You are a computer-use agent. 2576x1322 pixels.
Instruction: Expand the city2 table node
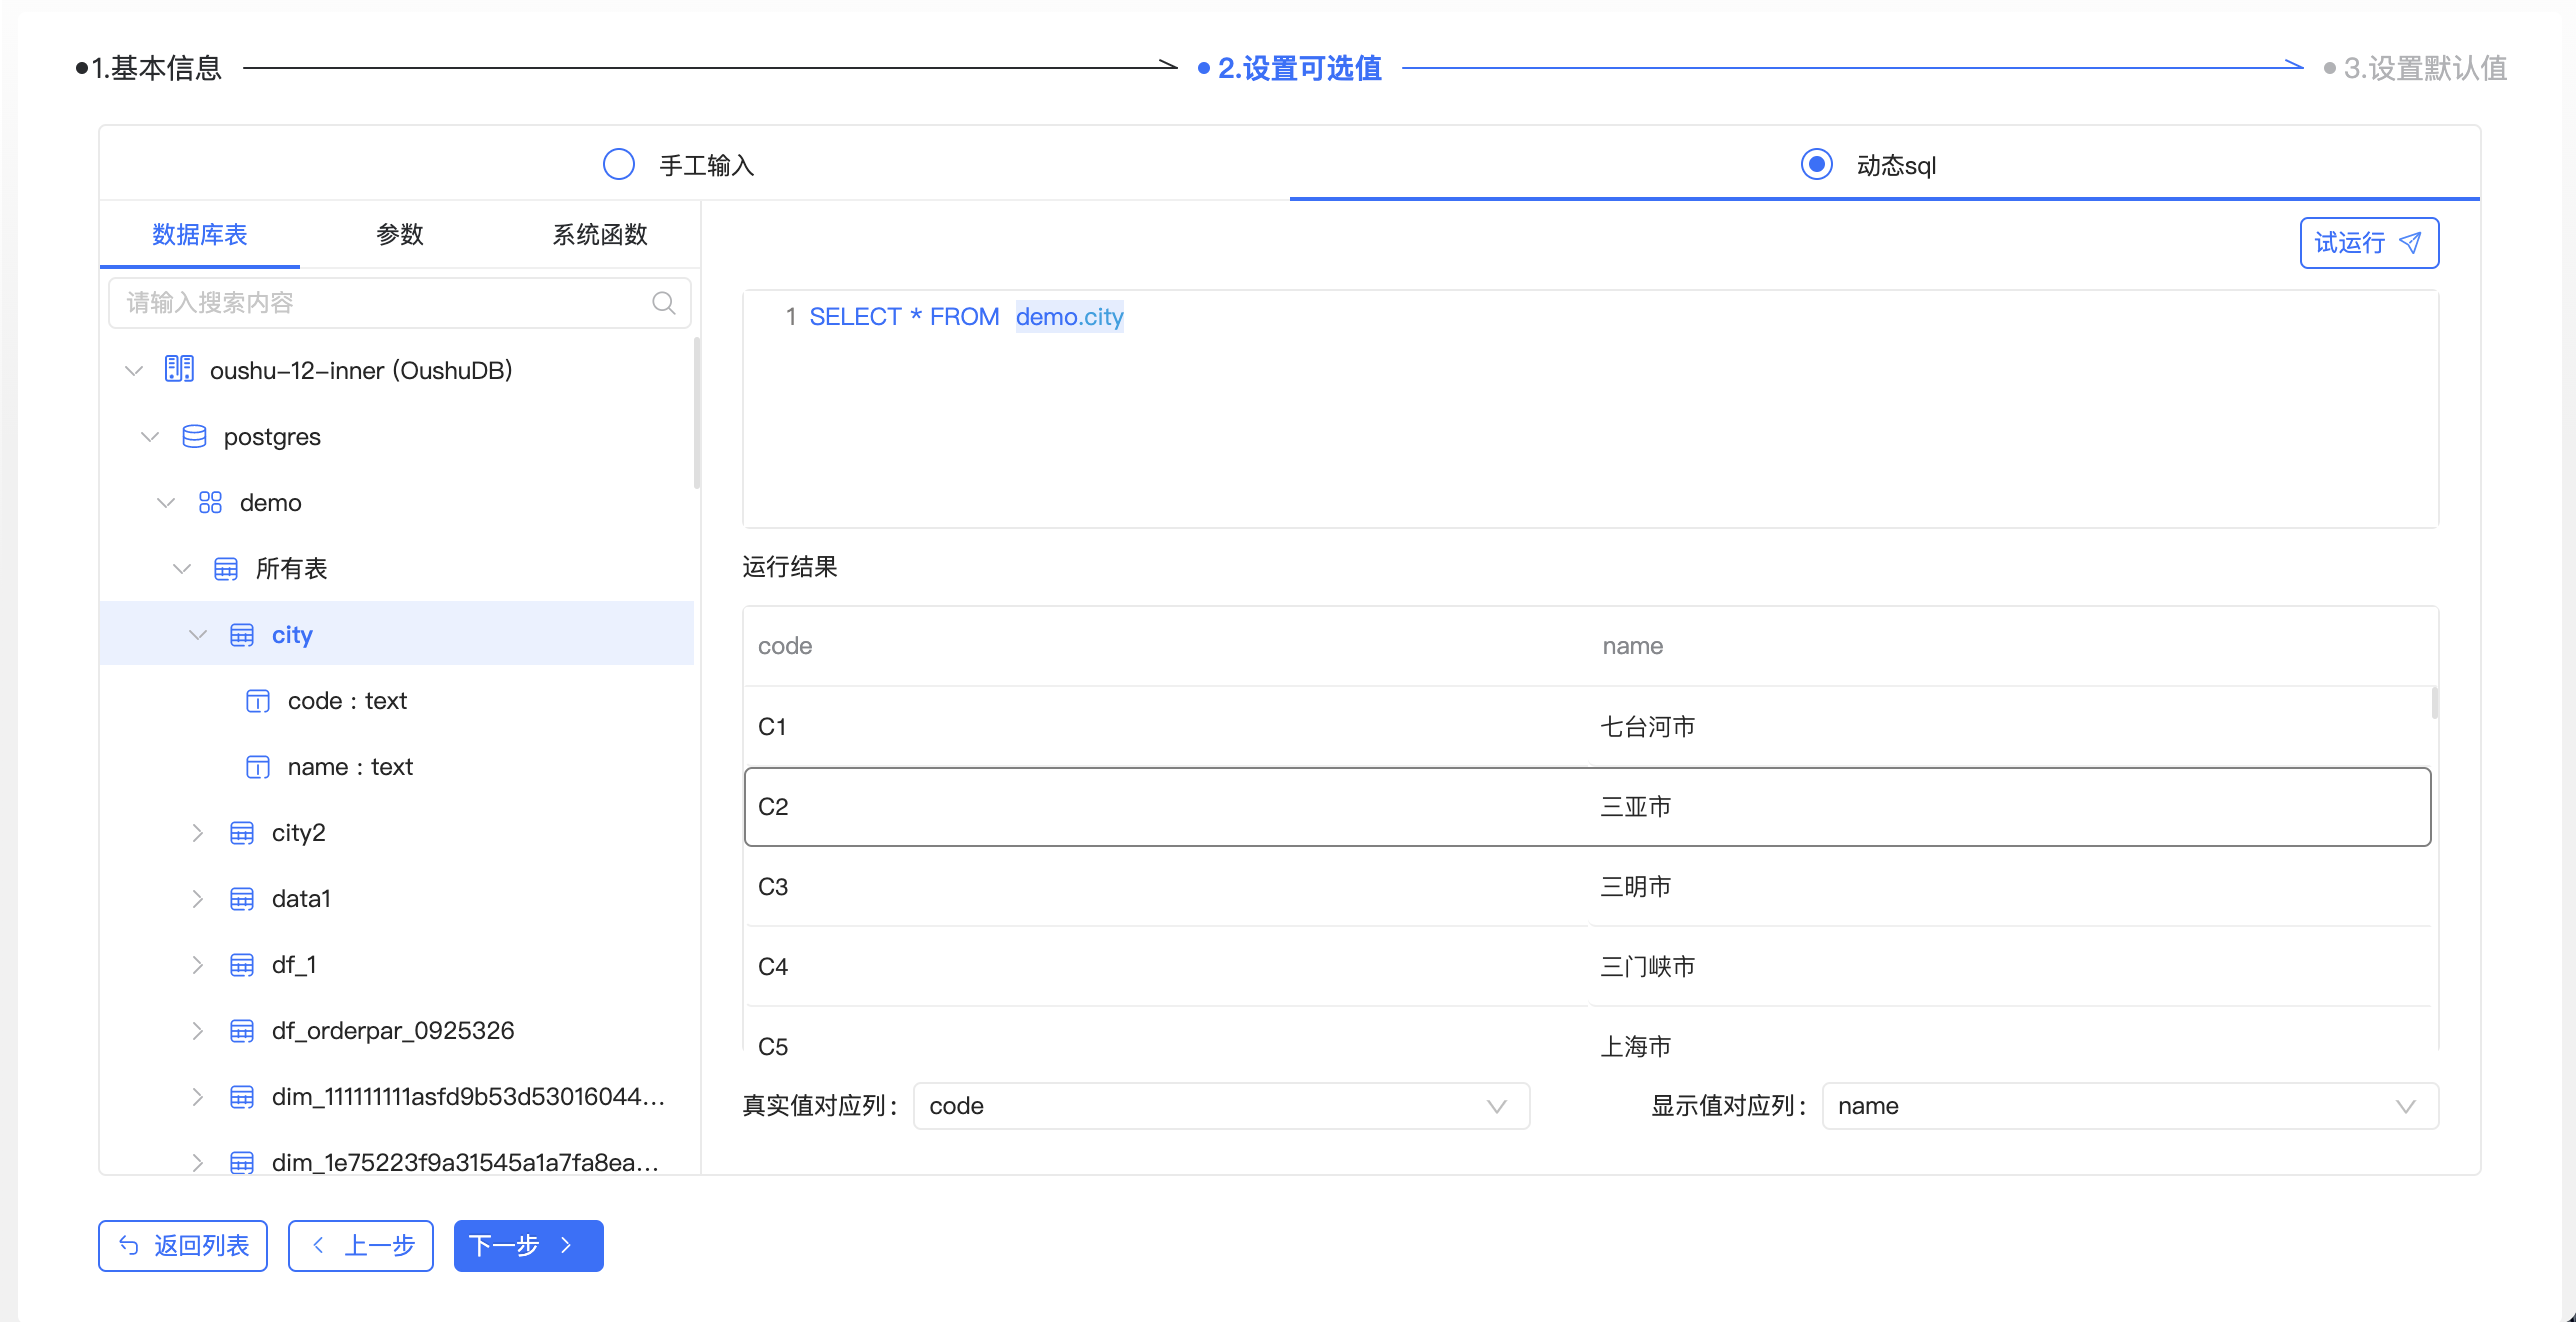[198, 833]
